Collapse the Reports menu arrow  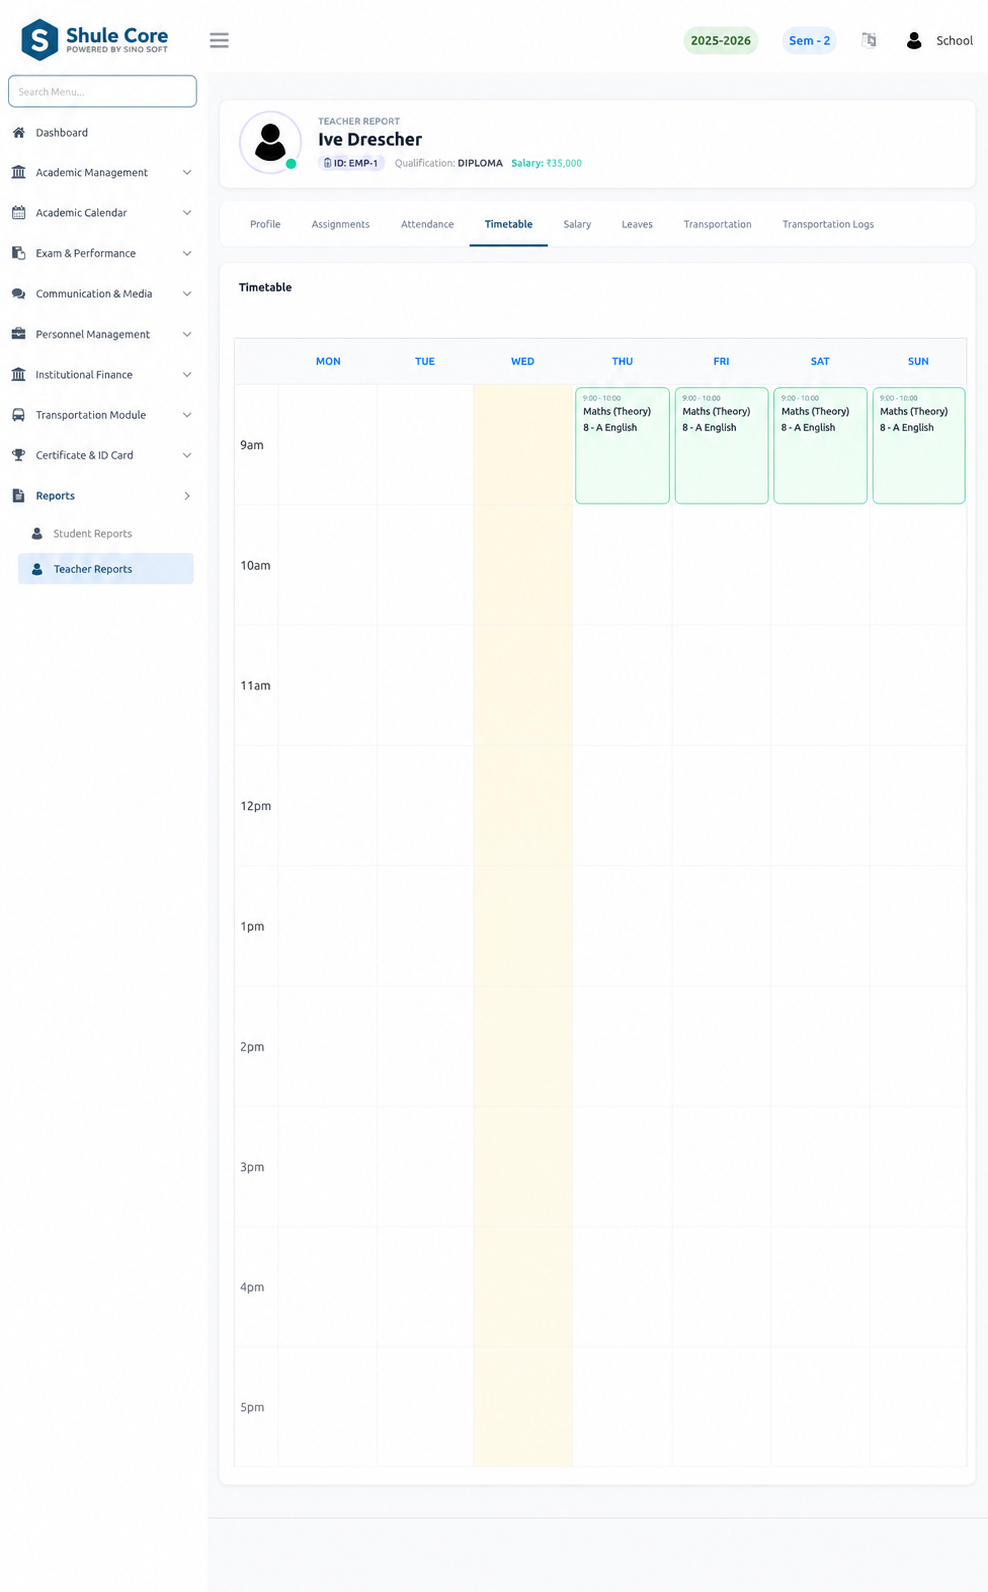187,495
